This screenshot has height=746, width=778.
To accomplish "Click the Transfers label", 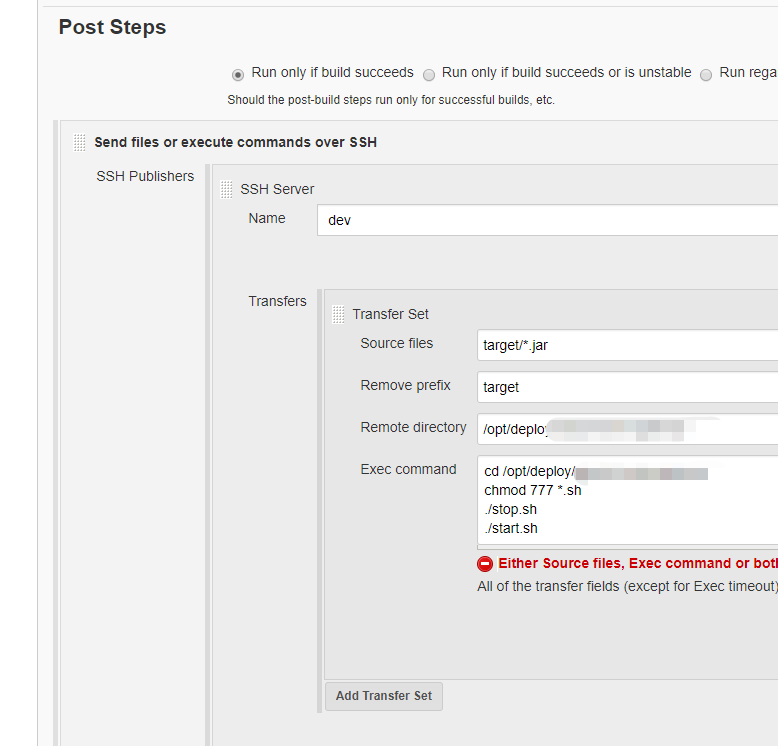I will 277,301.
